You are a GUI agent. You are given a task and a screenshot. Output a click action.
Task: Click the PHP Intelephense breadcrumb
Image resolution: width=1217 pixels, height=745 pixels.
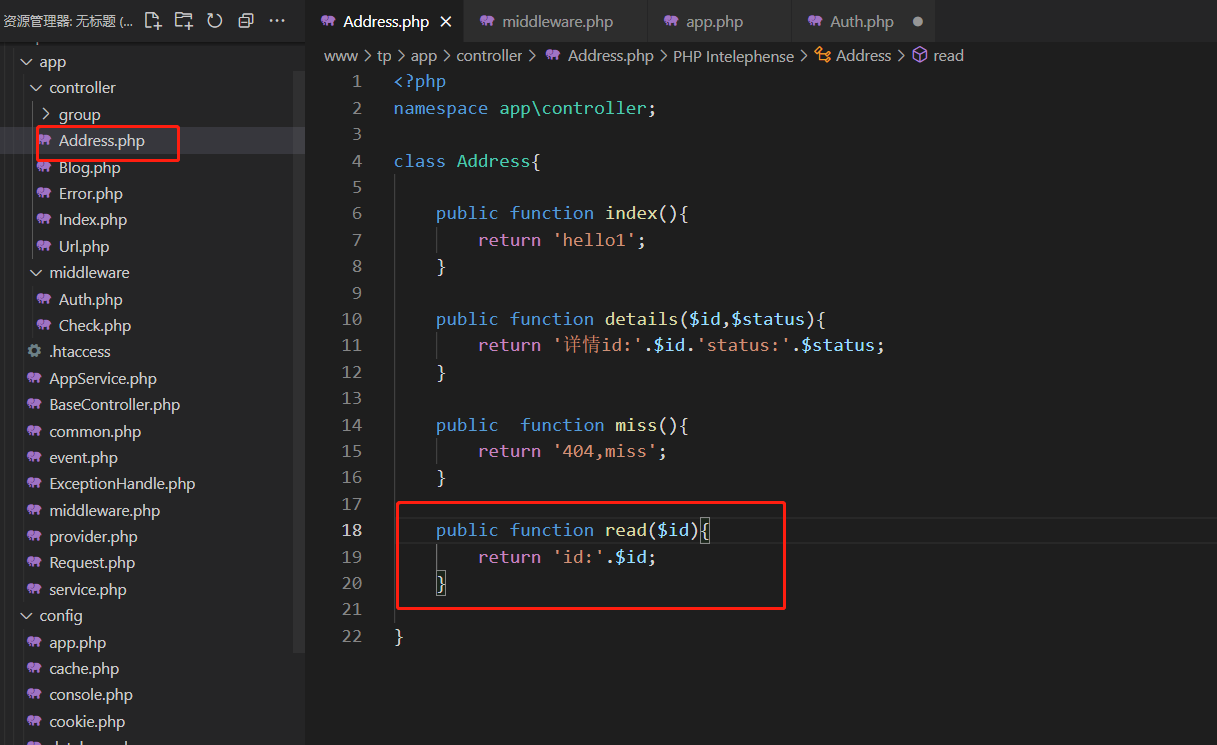pyautogui.click(x=733, y=56)
